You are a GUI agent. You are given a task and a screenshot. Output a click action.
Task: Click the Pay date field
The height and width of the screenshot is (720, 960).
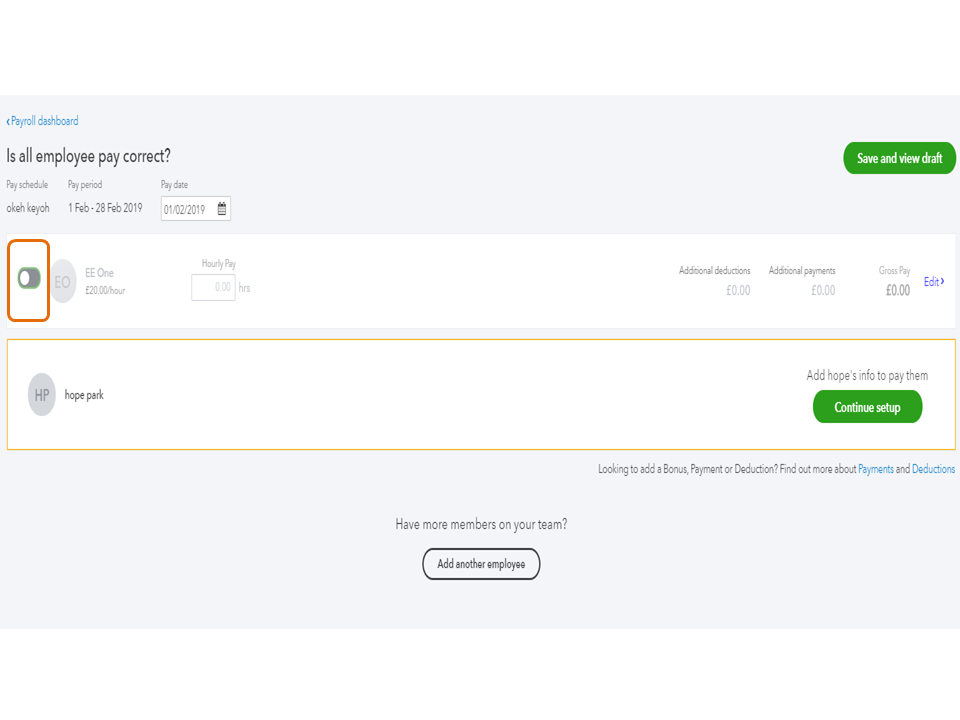[188, 209]
